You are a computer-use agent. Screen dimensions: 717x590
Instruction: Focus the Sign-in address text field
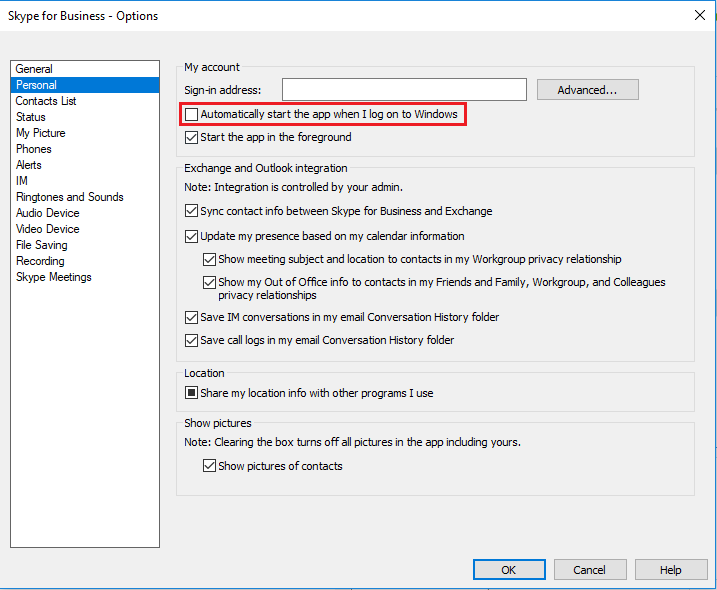404,90
